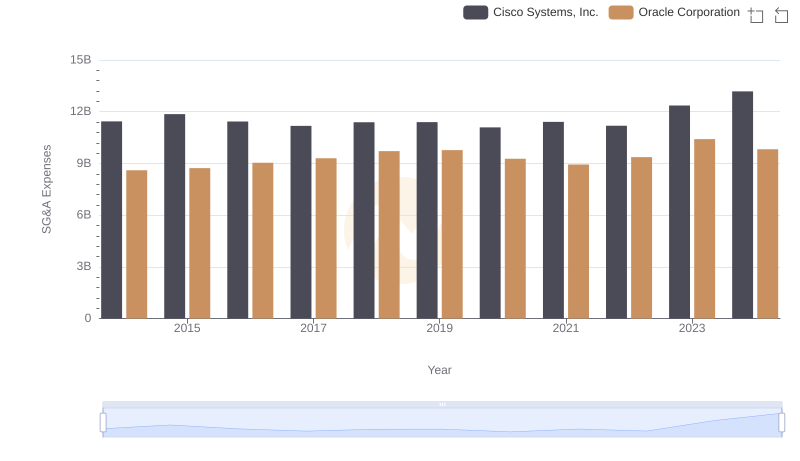Viewport: 800px width, 461px height.
Task: Click the 2014 Cisco bar at far left
Action: [112, 220]
